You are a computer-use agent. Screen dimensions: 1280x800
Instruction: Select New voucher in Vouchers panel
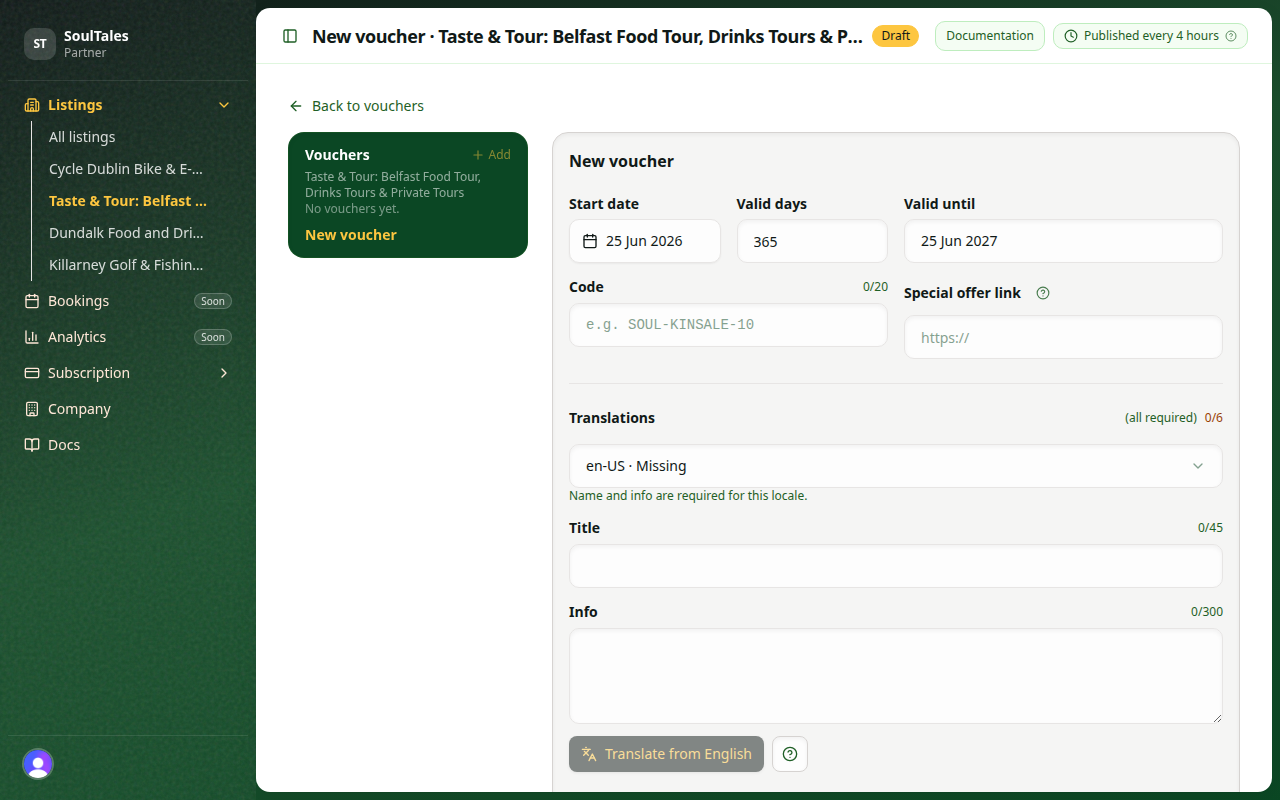point(351,235)
